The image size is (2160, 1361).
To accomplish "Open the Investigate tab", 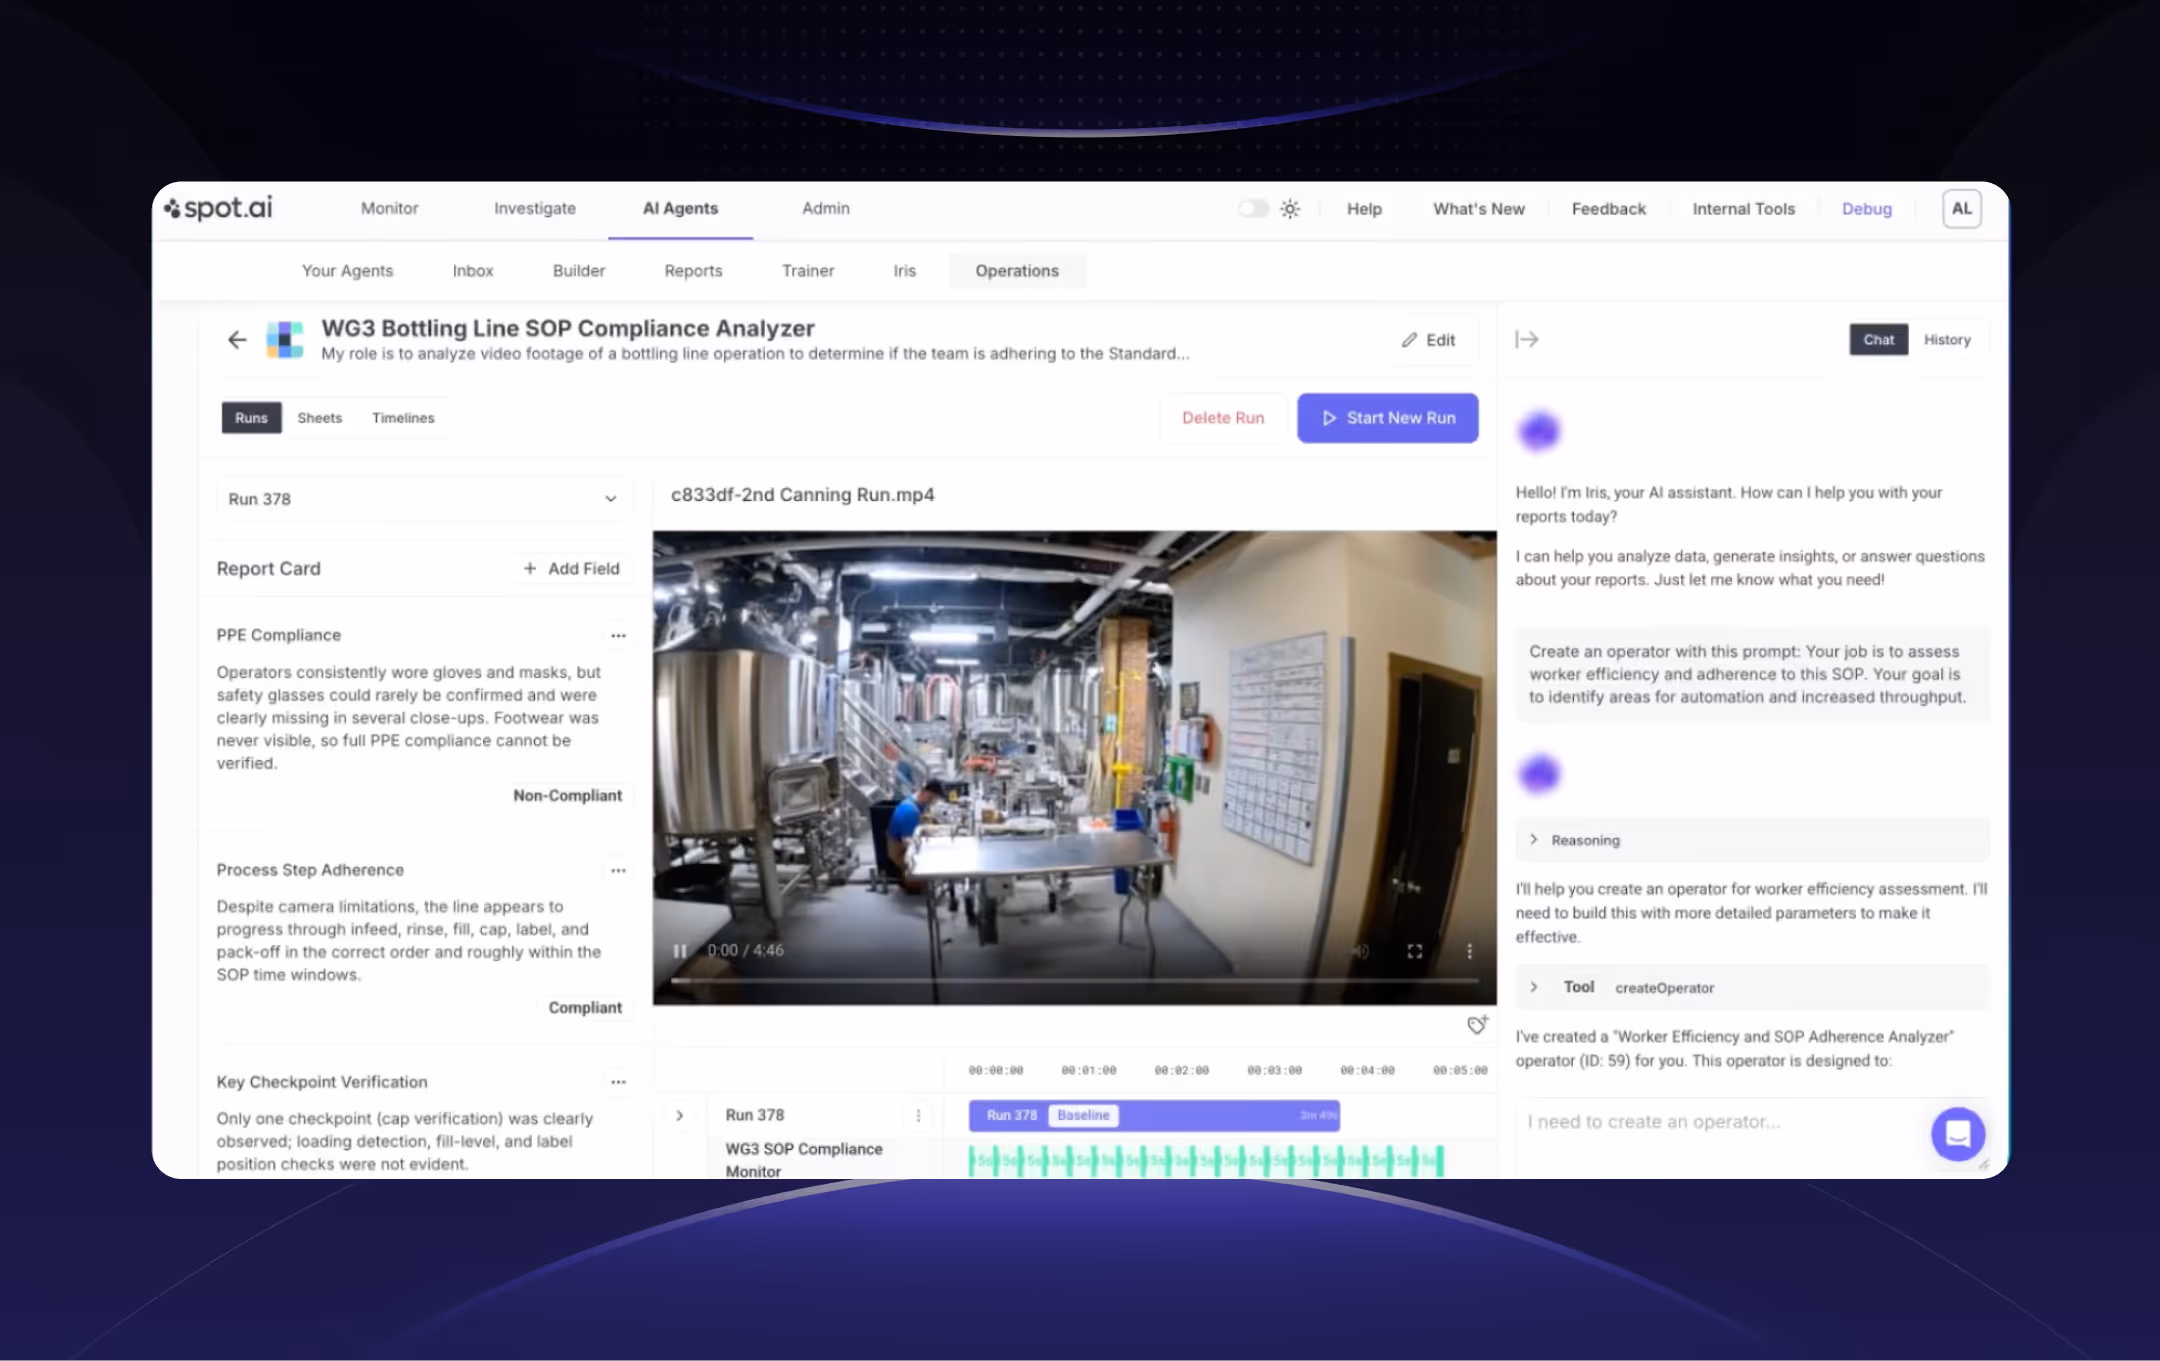I will click(x=535, y=209).
